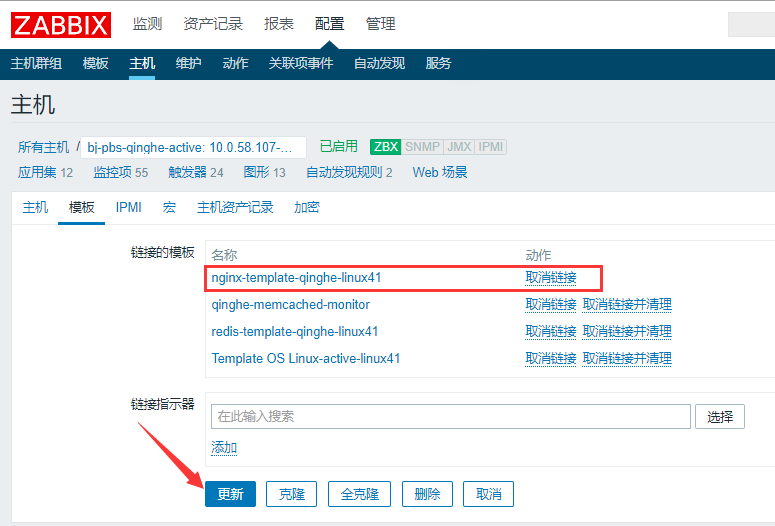Click 取消链接并清理 for qinghe-memcached-monitor
Viewport: 775px width, 526px height.
click(x=627, y=305)
